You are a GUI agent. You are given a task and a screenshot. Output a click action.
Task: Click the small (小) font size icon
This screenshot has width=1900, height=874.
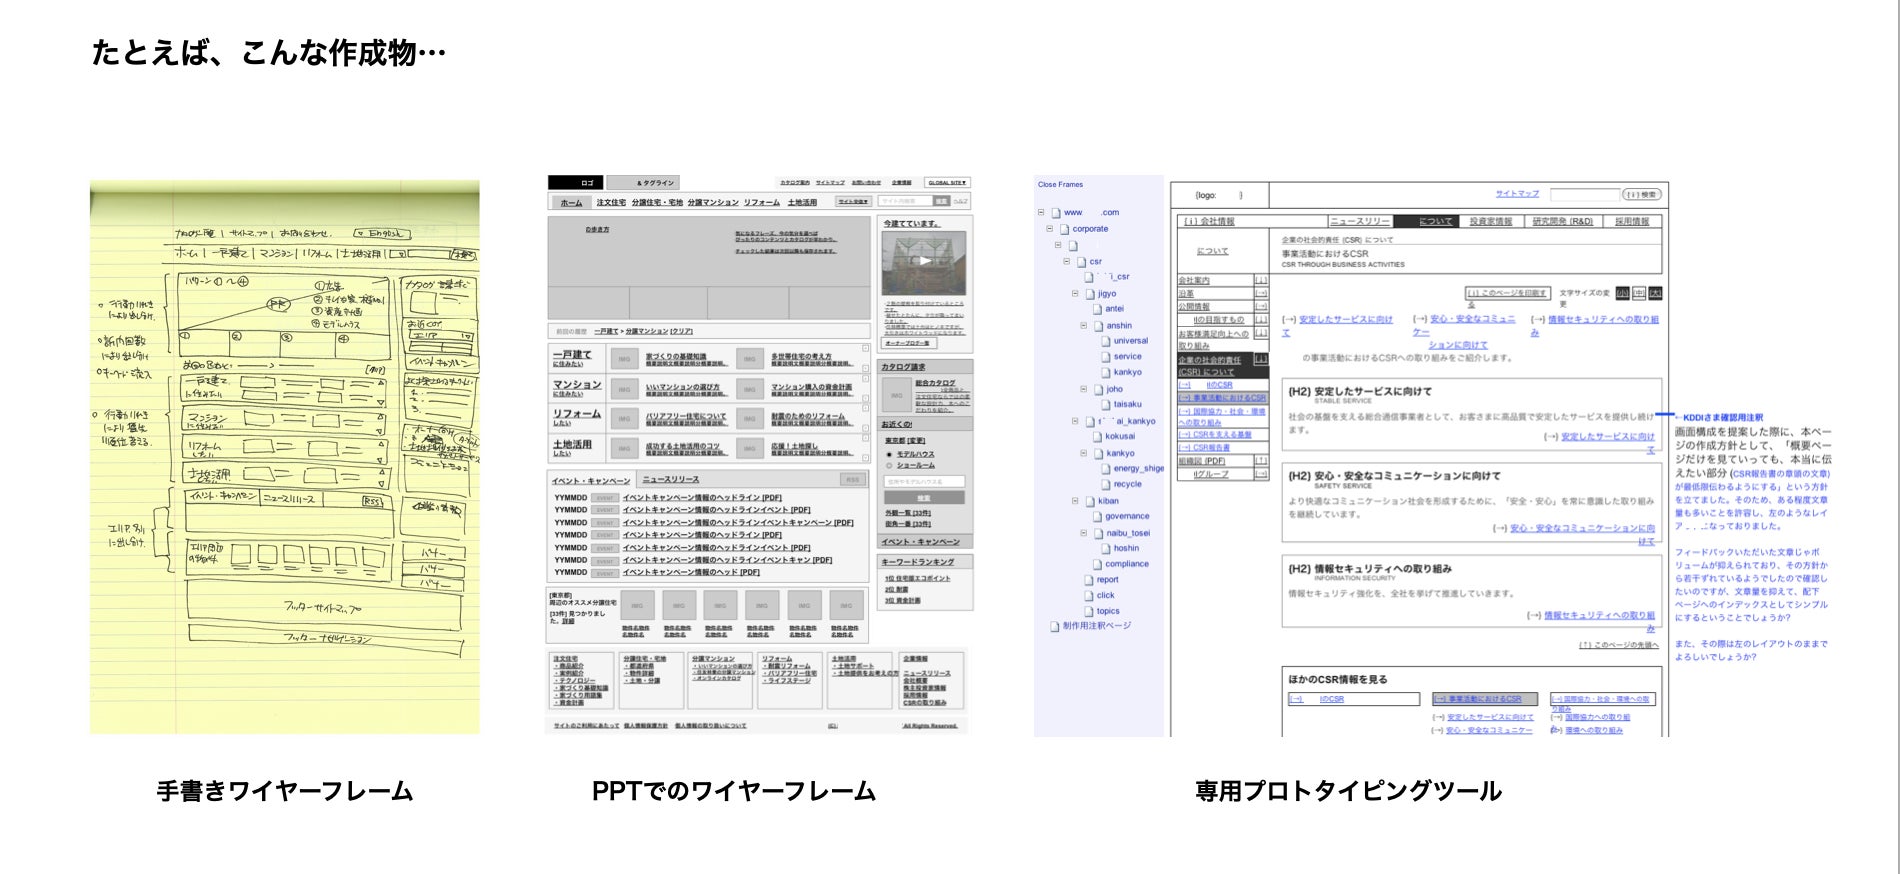(1622, 293)
